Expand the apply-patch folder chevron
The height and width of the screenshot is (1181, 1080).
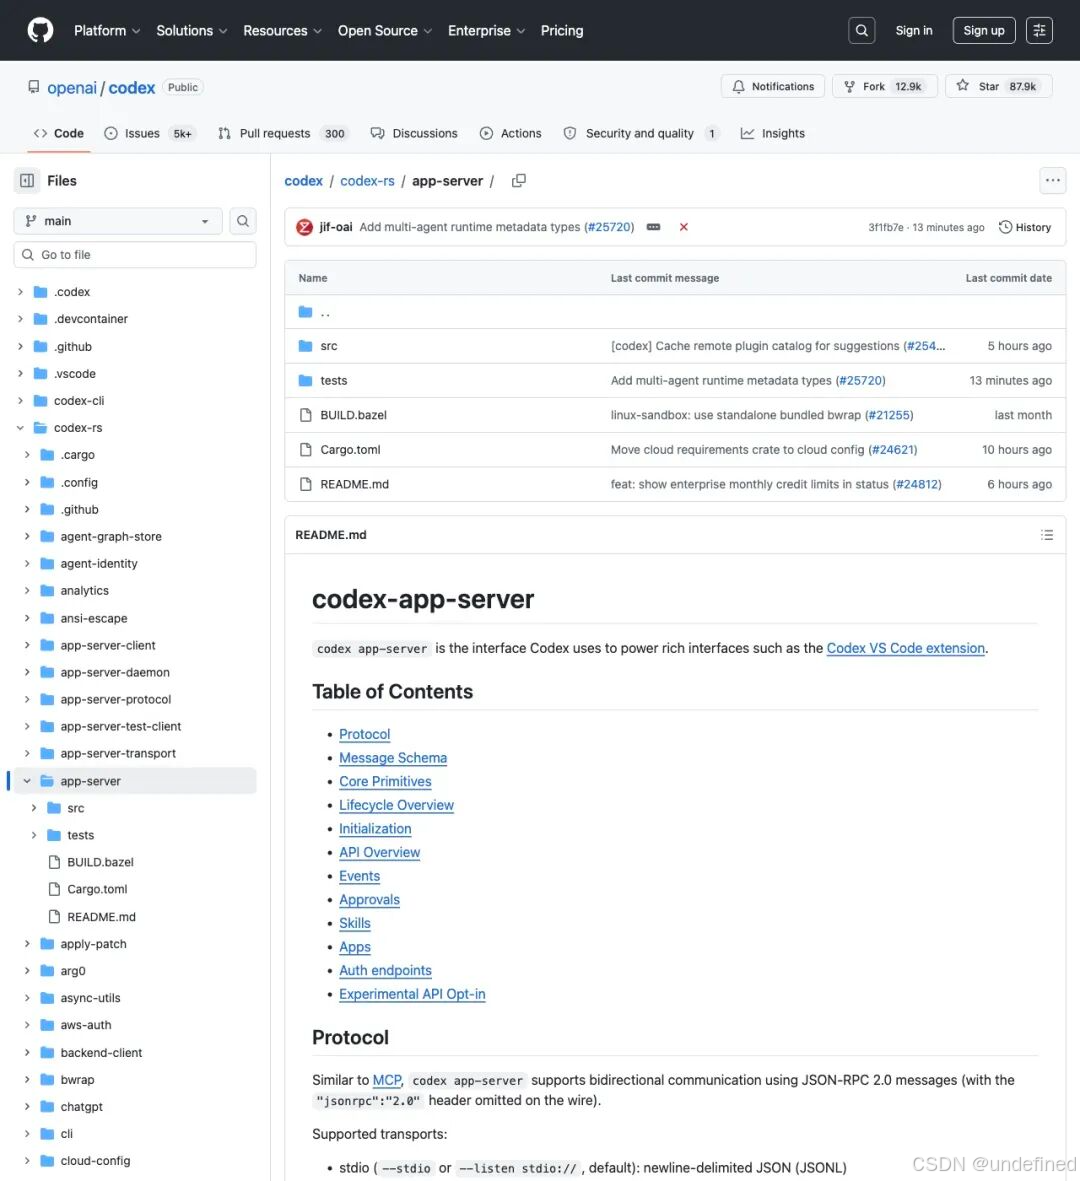(x=27, y=944)
